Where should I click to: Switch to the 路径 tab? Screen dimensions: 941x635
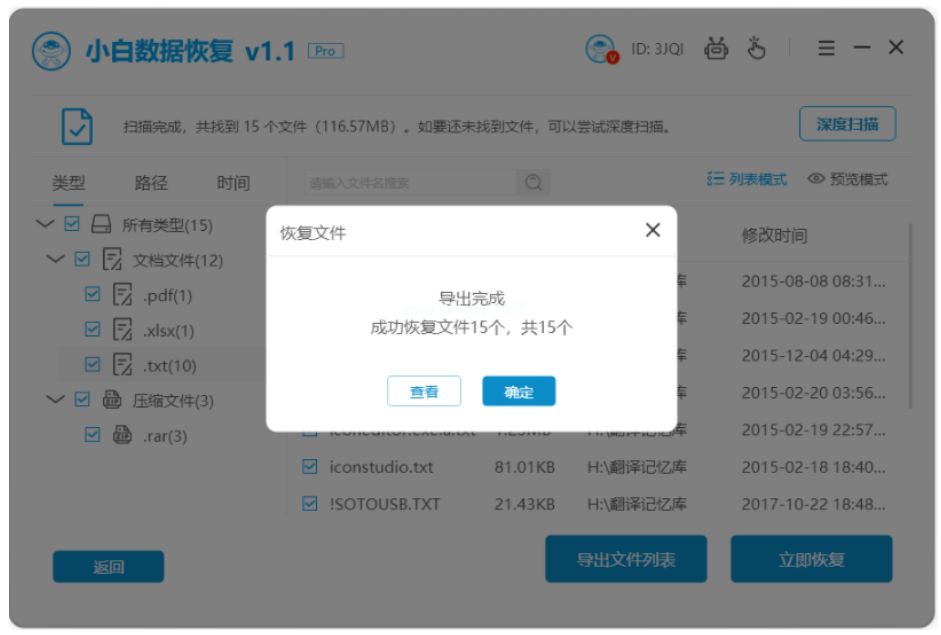click(151, 183)
